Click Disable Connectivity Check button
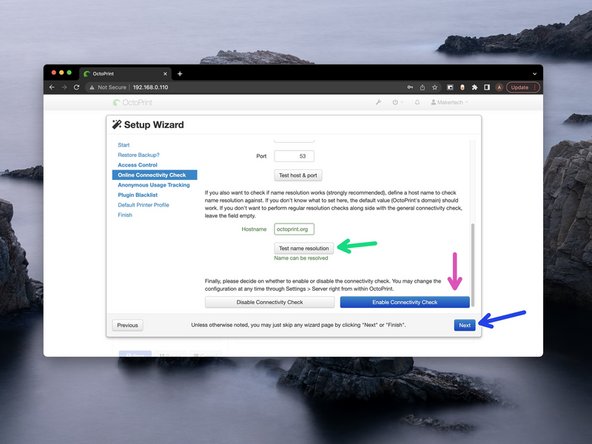The image size is (592, 444). 270,302
